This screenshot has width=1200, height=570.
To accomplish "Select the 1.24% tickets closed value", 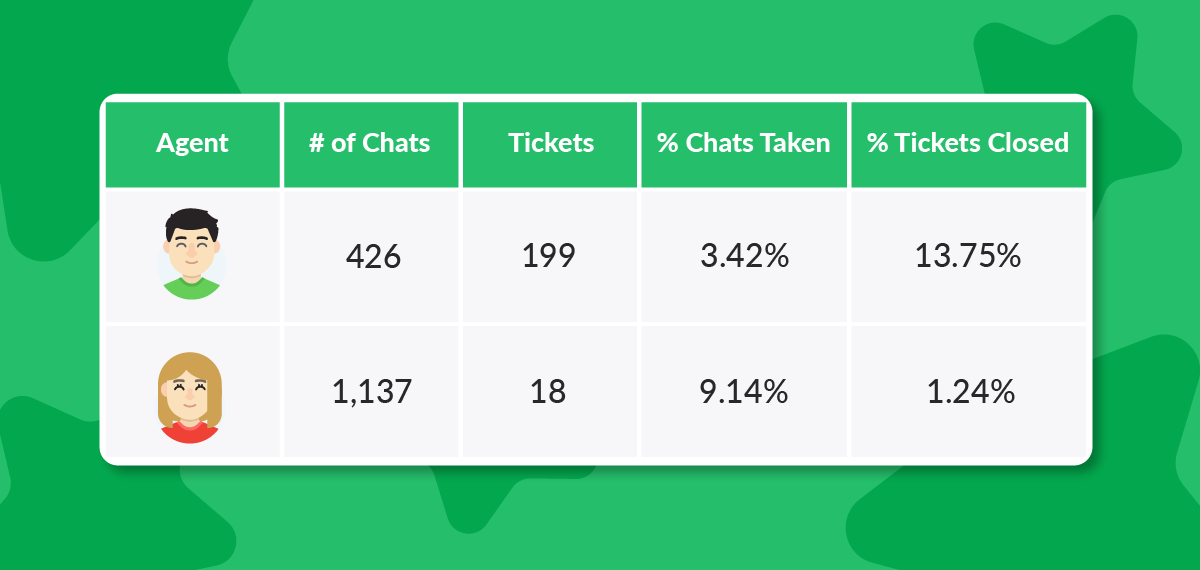I will click(970, 391).
